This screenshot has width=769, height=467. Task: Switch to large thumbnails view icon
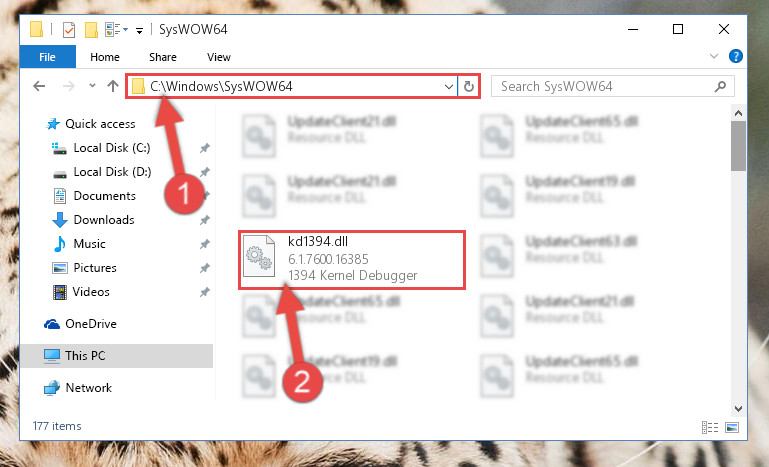[x=732, y=427]
